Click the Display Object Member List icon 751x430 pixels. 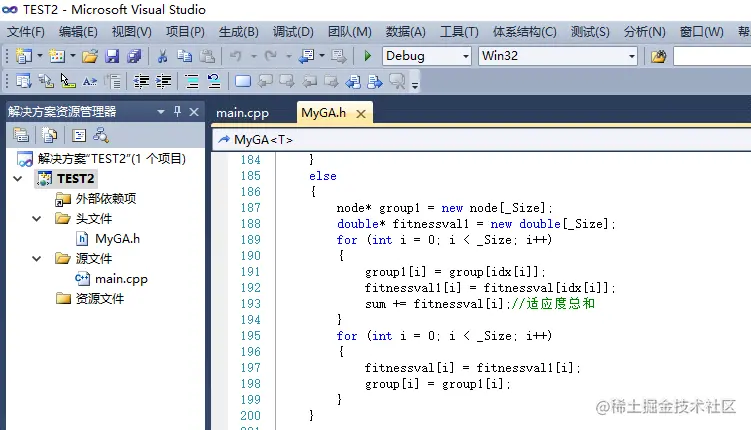[x=23, y=81]
